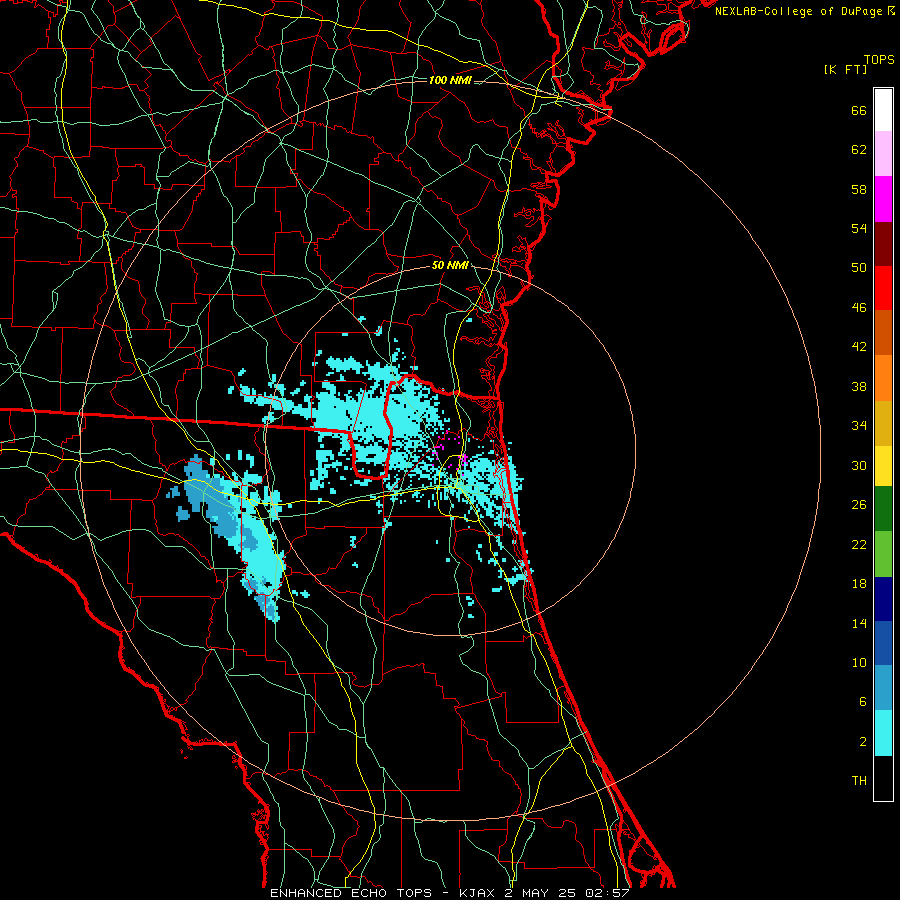The width and height of the screenshot is (900, 900).
Task: Click the yellow 30 kft legend swatch
Action: point(883,466)
